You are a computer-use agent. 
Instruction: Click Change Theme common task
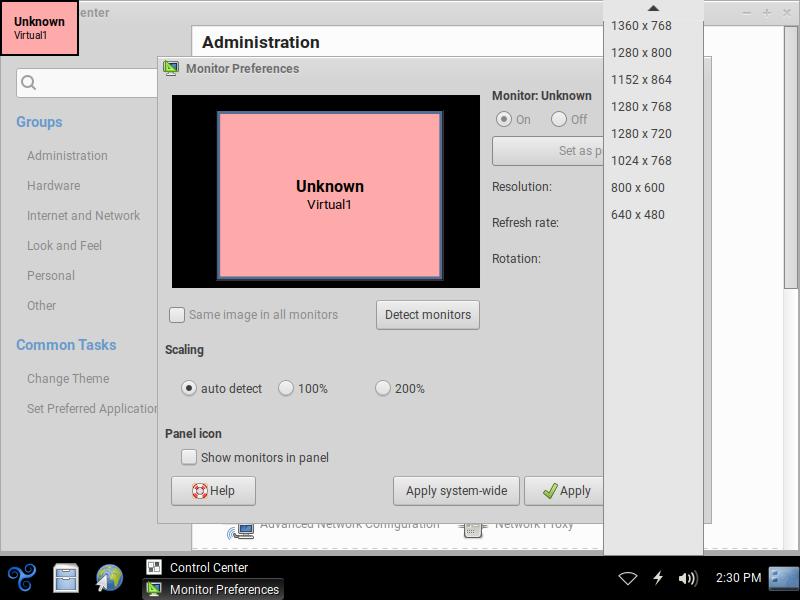[68, 379]
